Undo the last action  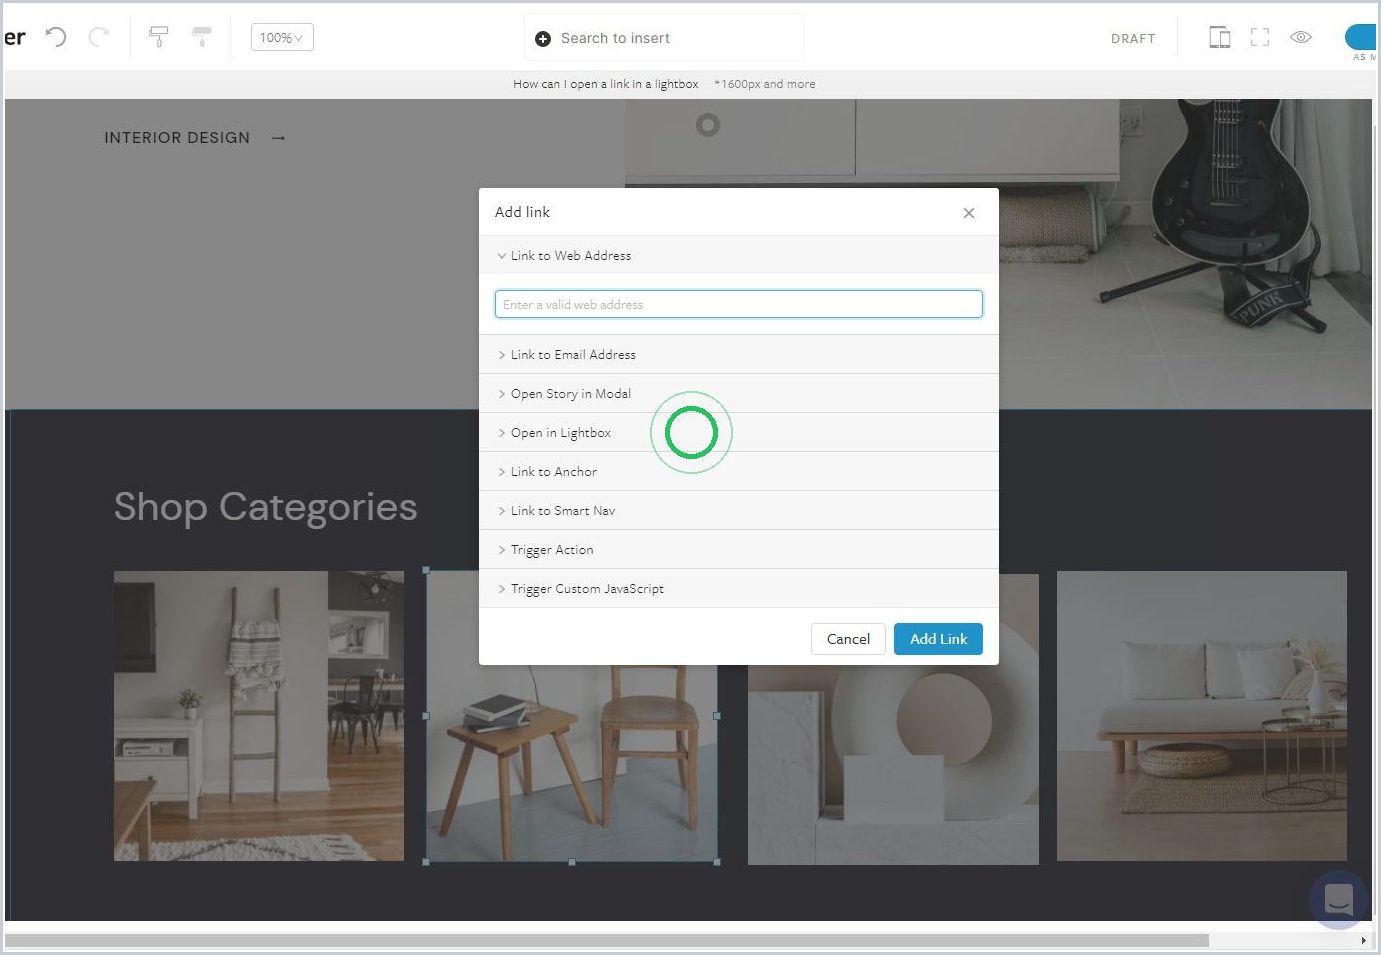click(x=56, y=37)
